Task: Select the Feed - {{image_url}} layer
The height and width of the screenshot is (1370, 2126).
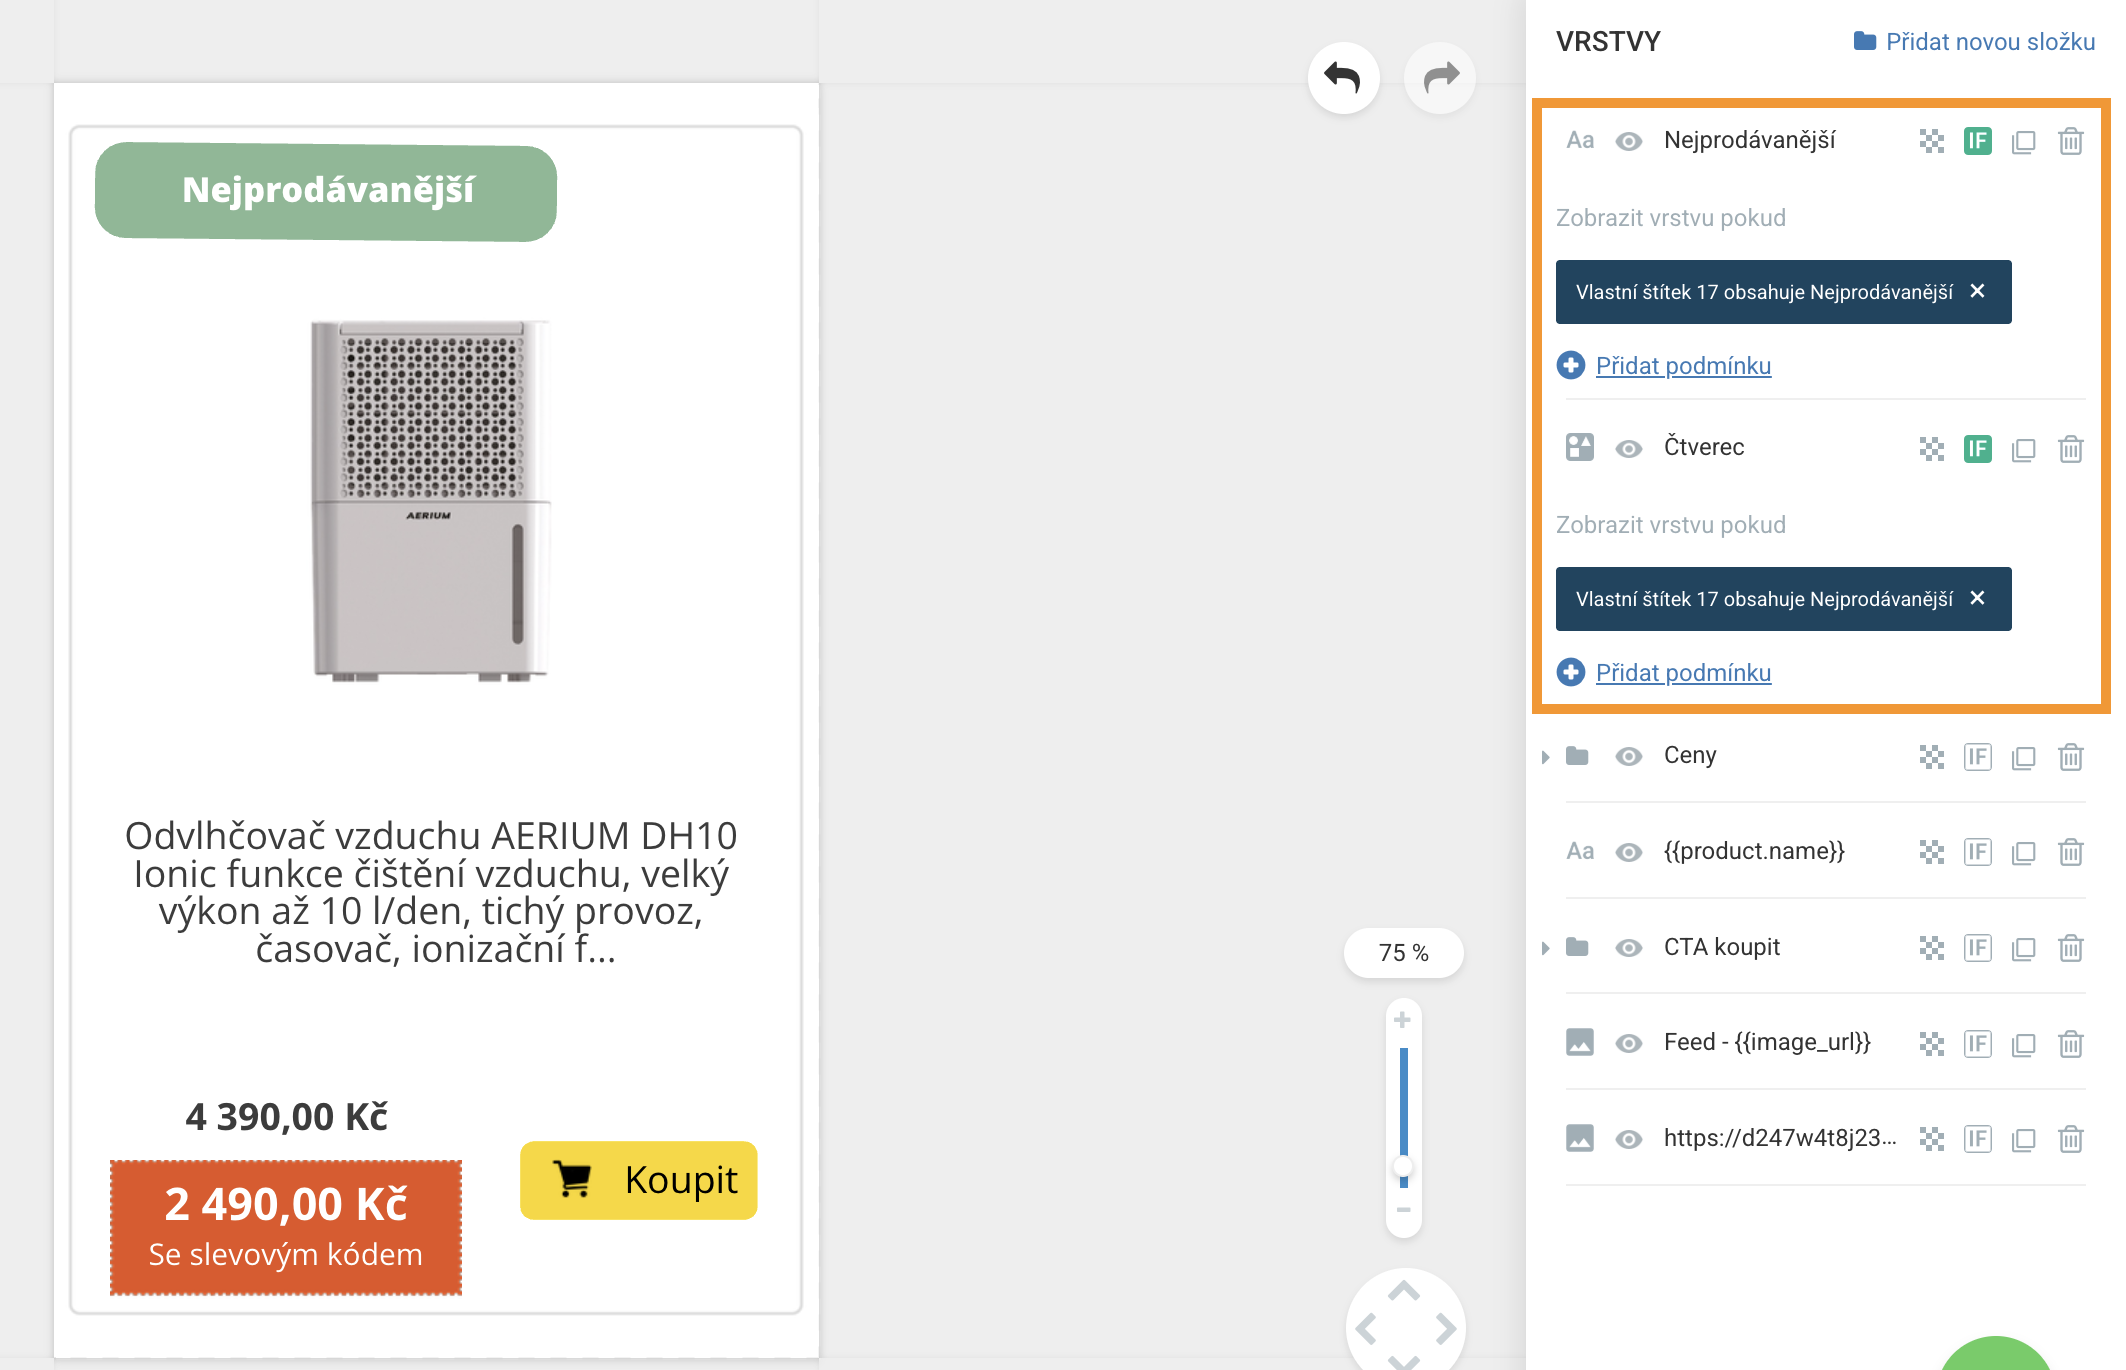Action: 1766,1043
